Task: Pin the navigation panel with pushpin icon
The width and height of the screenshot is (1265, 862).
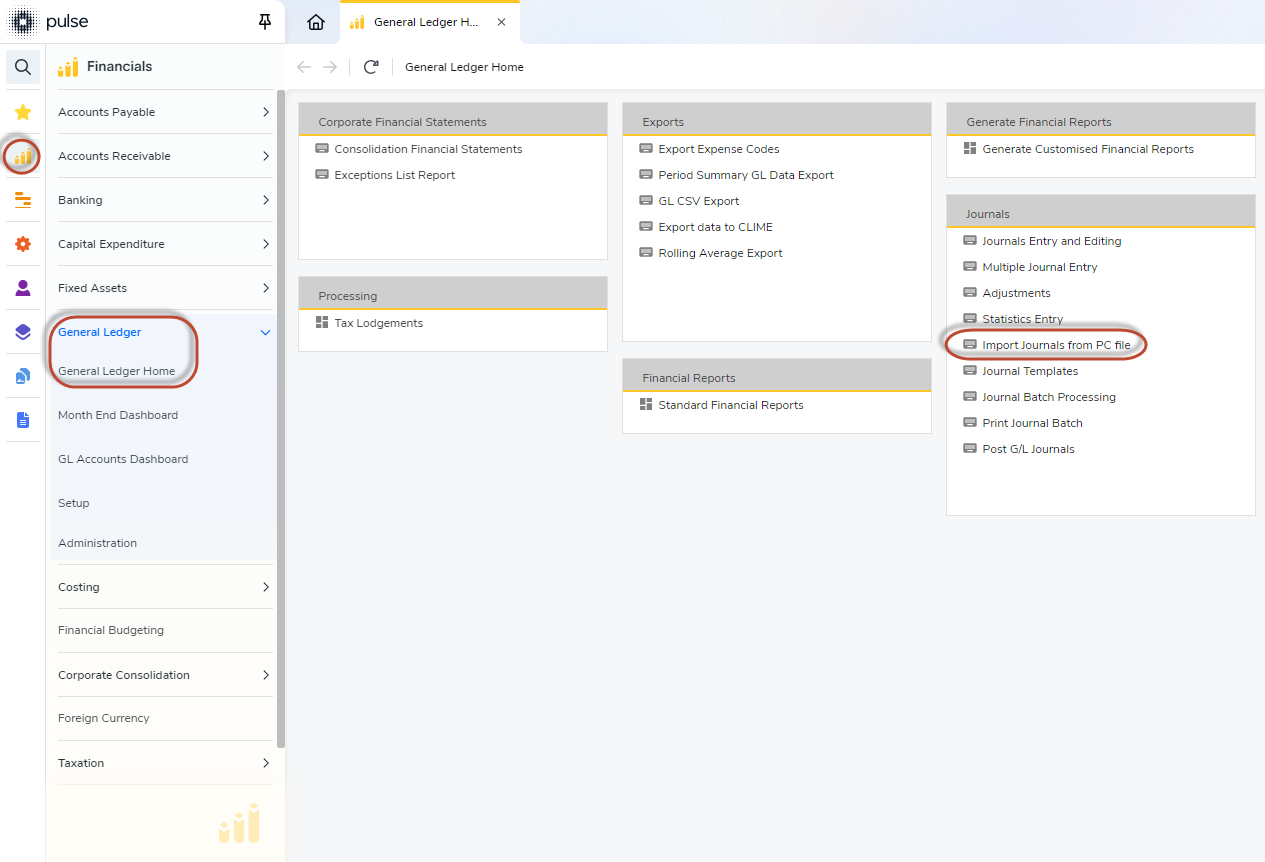Action: pyautogui.click(x=265, y=22)
